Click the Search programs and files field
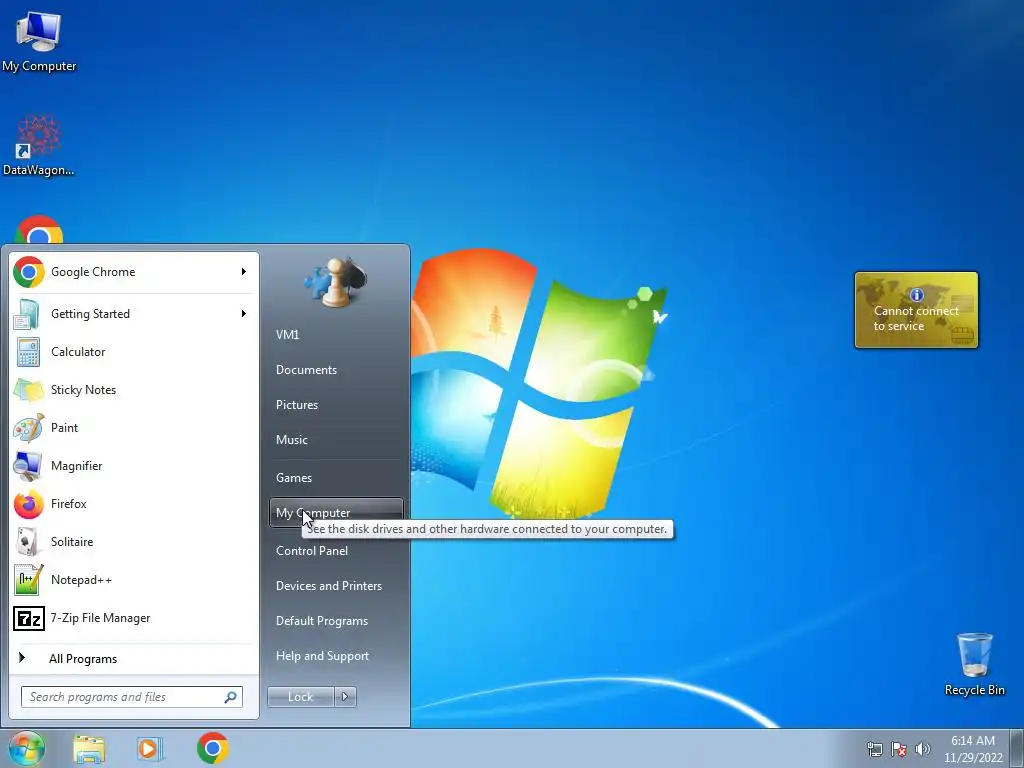Image resolution: width=1024 pixels, height=768 pixels. pos(131,697)
